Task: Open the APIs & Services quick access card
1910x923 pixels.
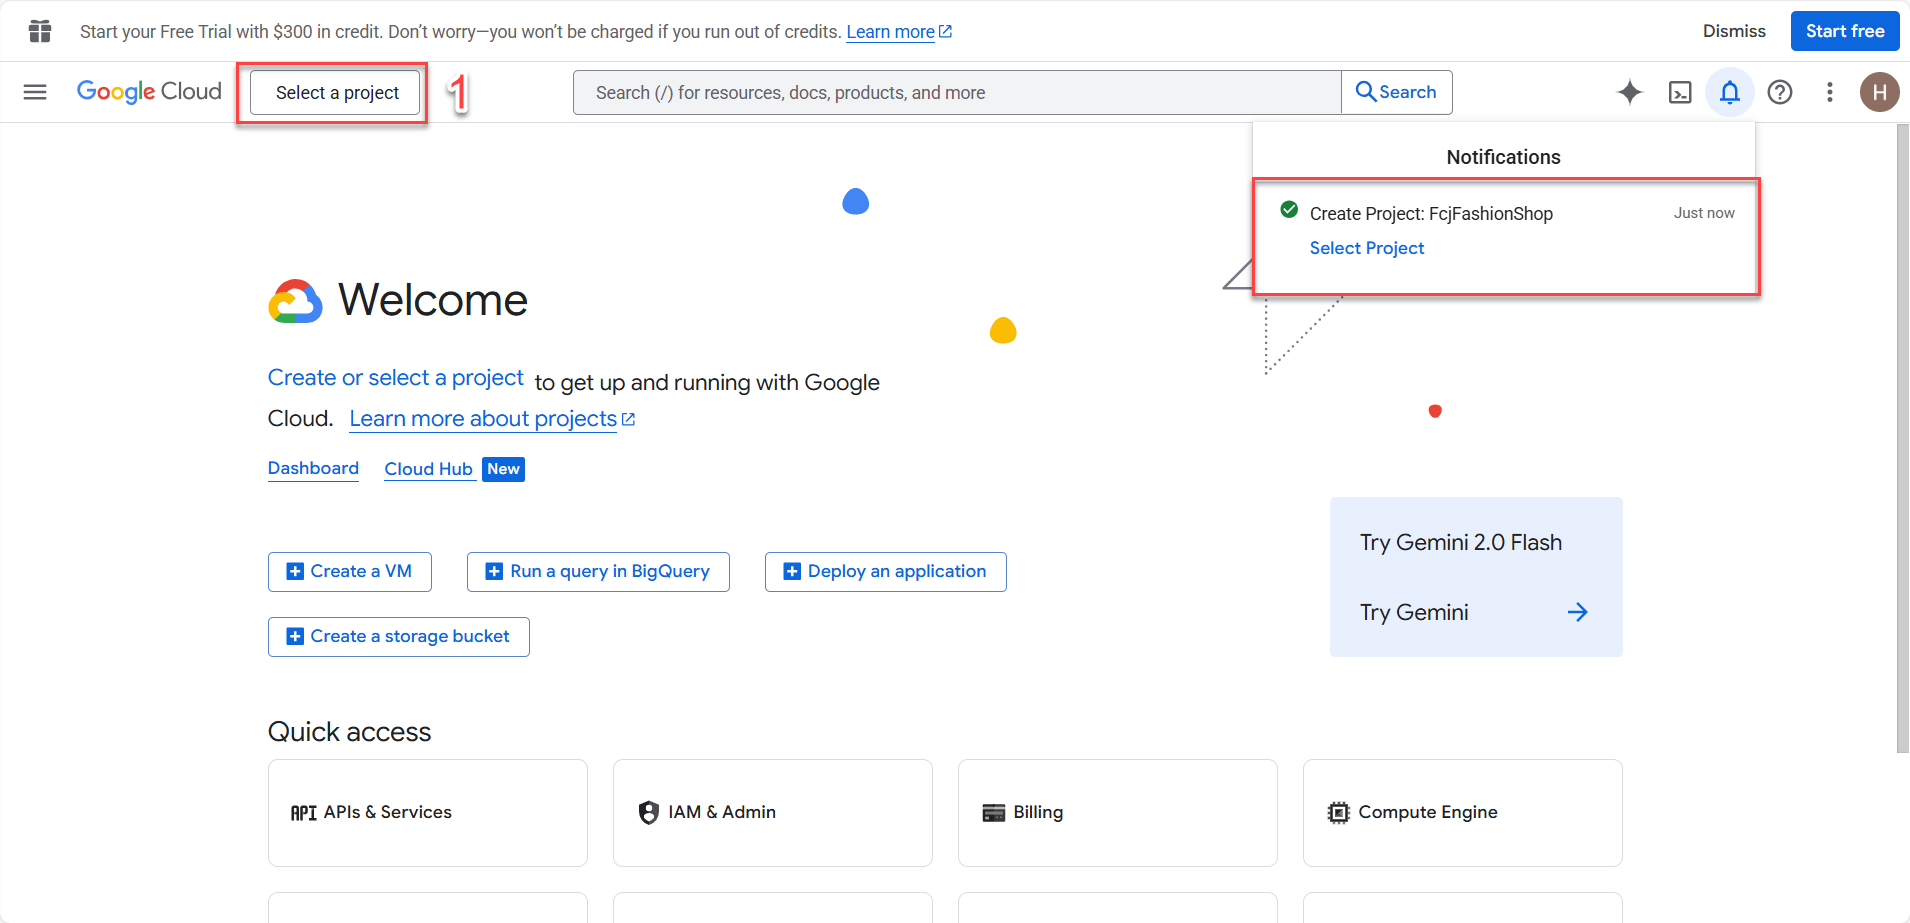Action: click(428, 813)
